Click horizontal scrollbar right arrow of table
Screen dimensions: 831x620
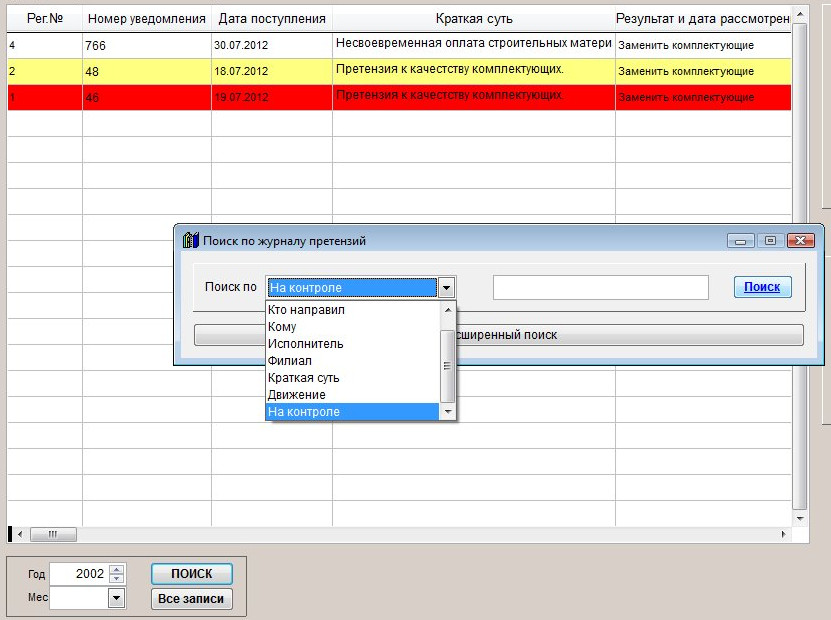pyautogui.click(x=783, y=534)
